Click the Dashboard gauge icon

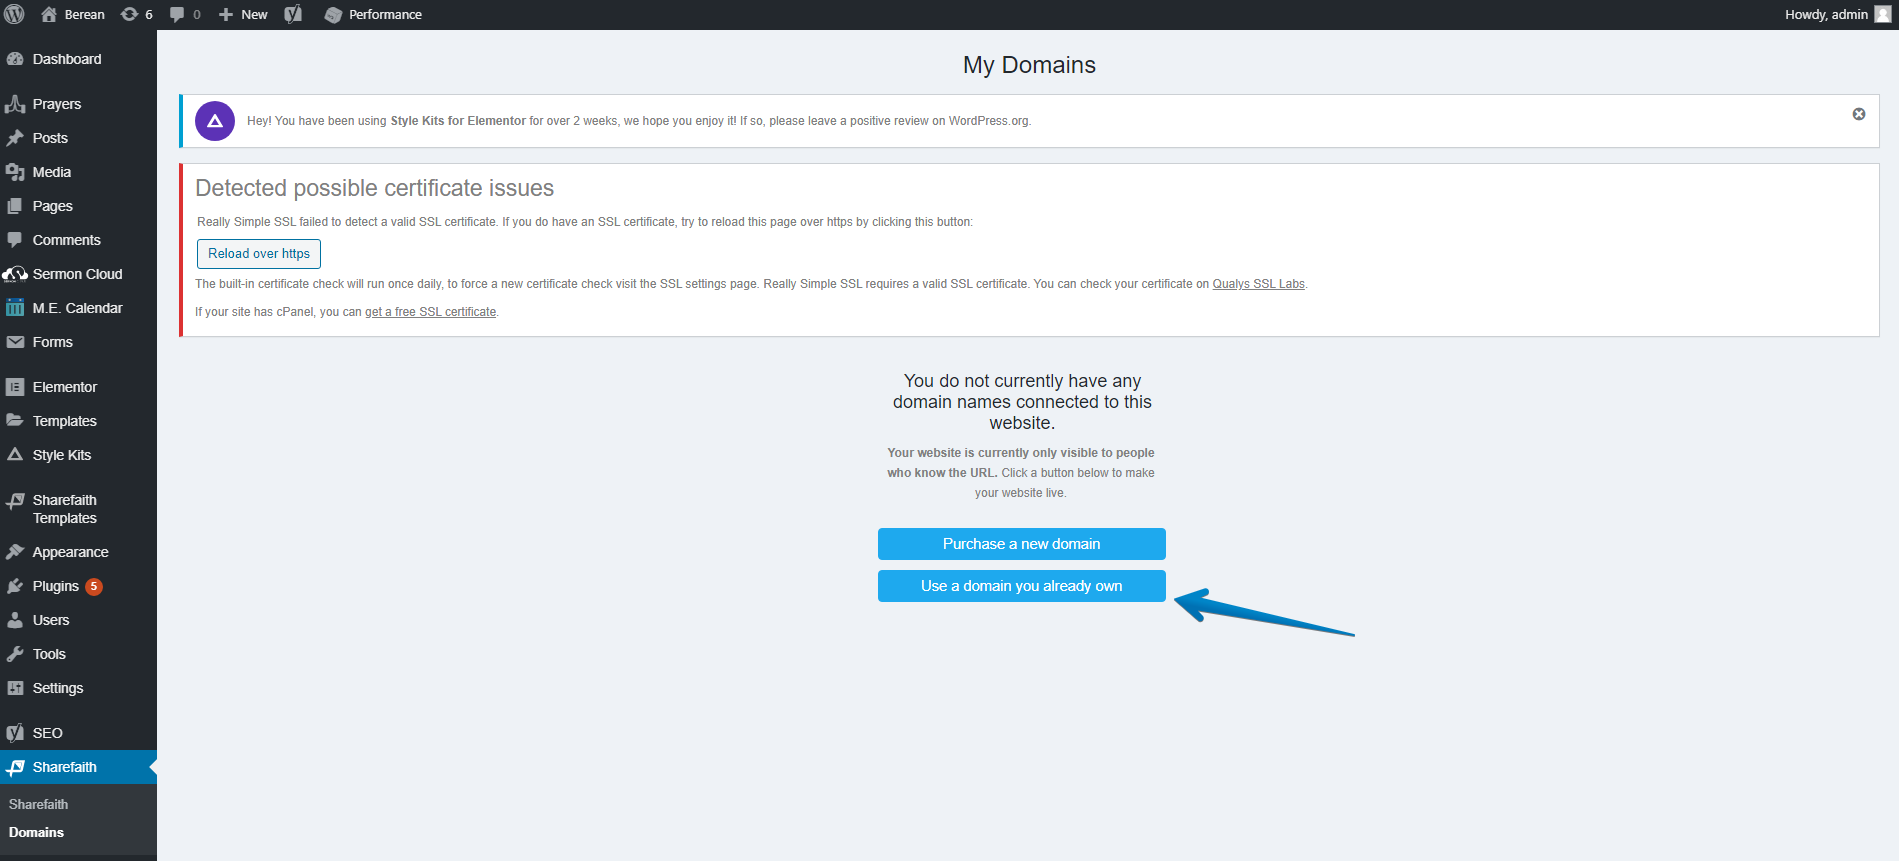pyautogui.click(x=15, y=59)
